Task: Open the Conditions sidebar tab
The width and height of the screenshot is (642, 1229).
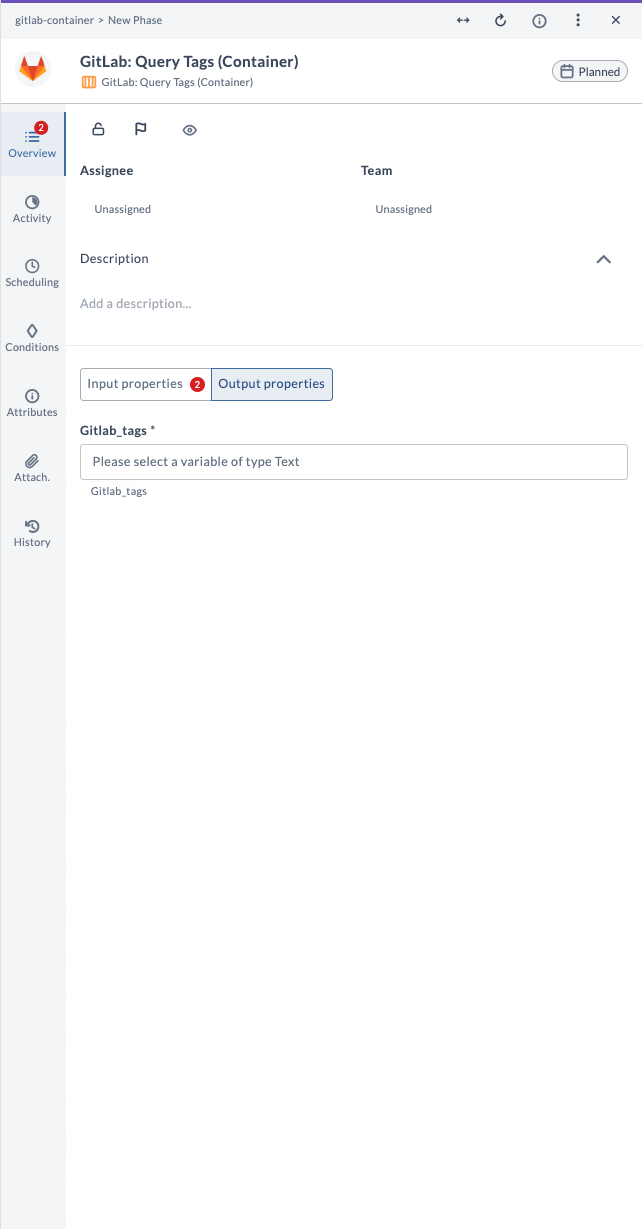Action: point(32,338)
